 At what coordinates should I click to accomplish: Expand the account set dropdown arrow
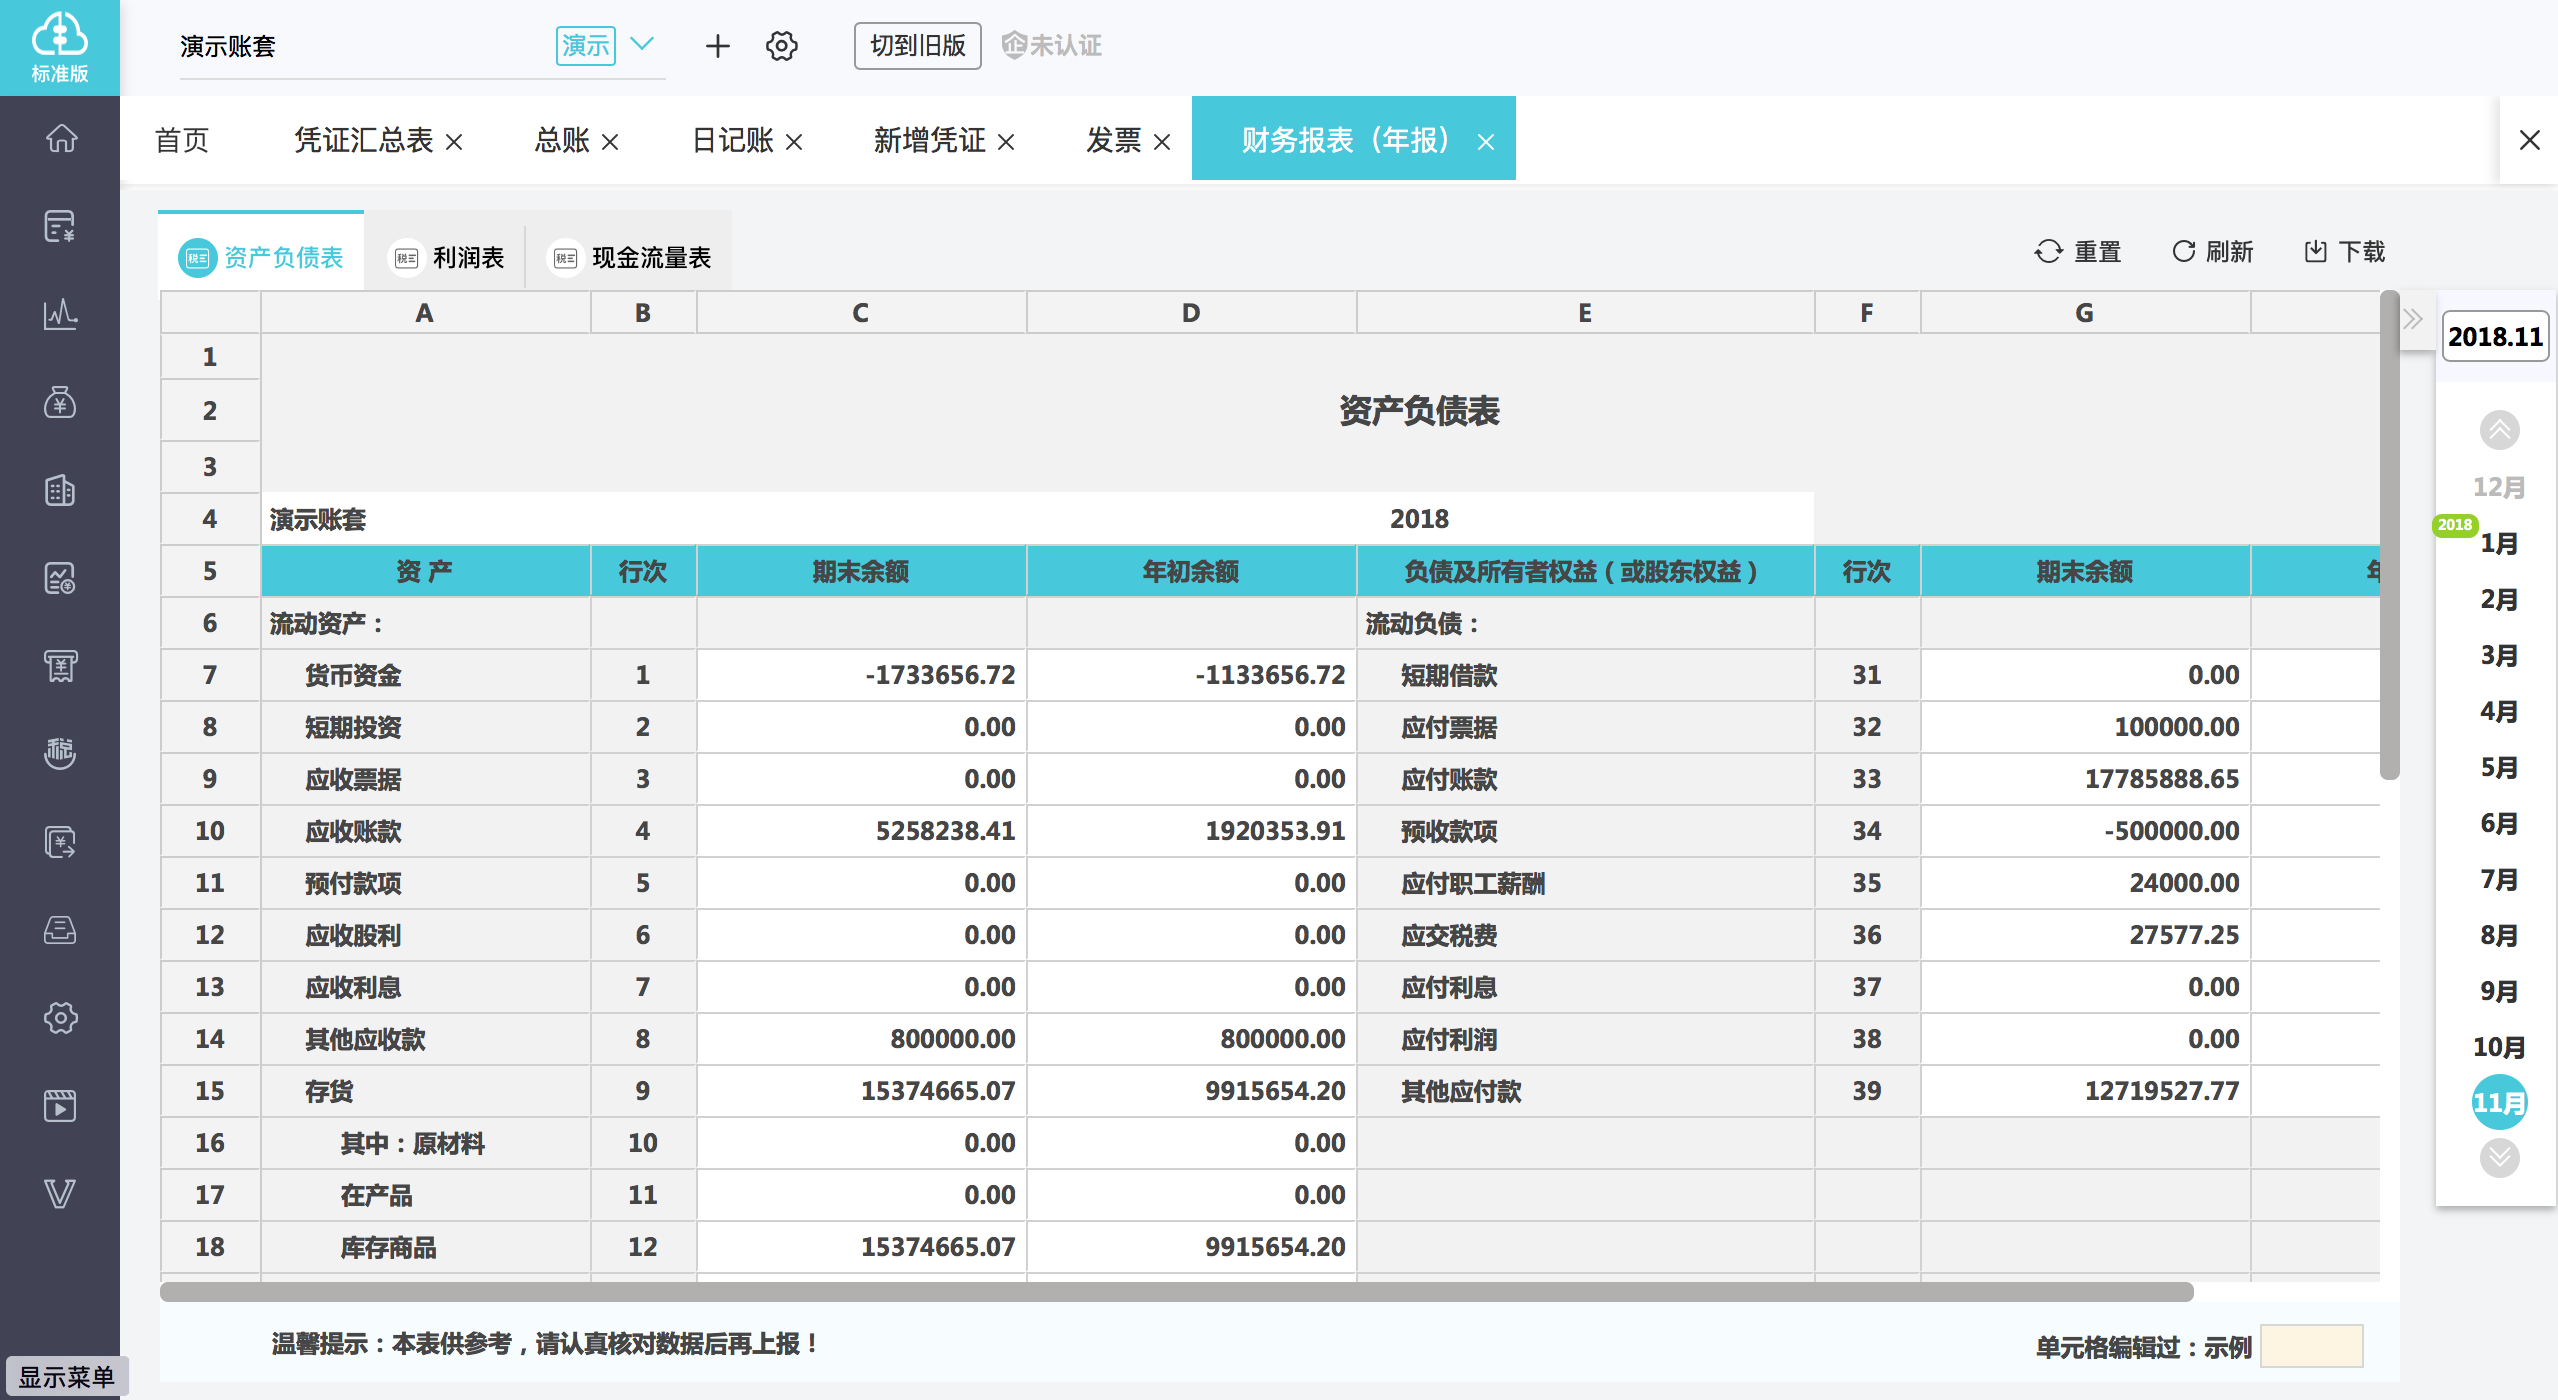[x=641, y=44]
